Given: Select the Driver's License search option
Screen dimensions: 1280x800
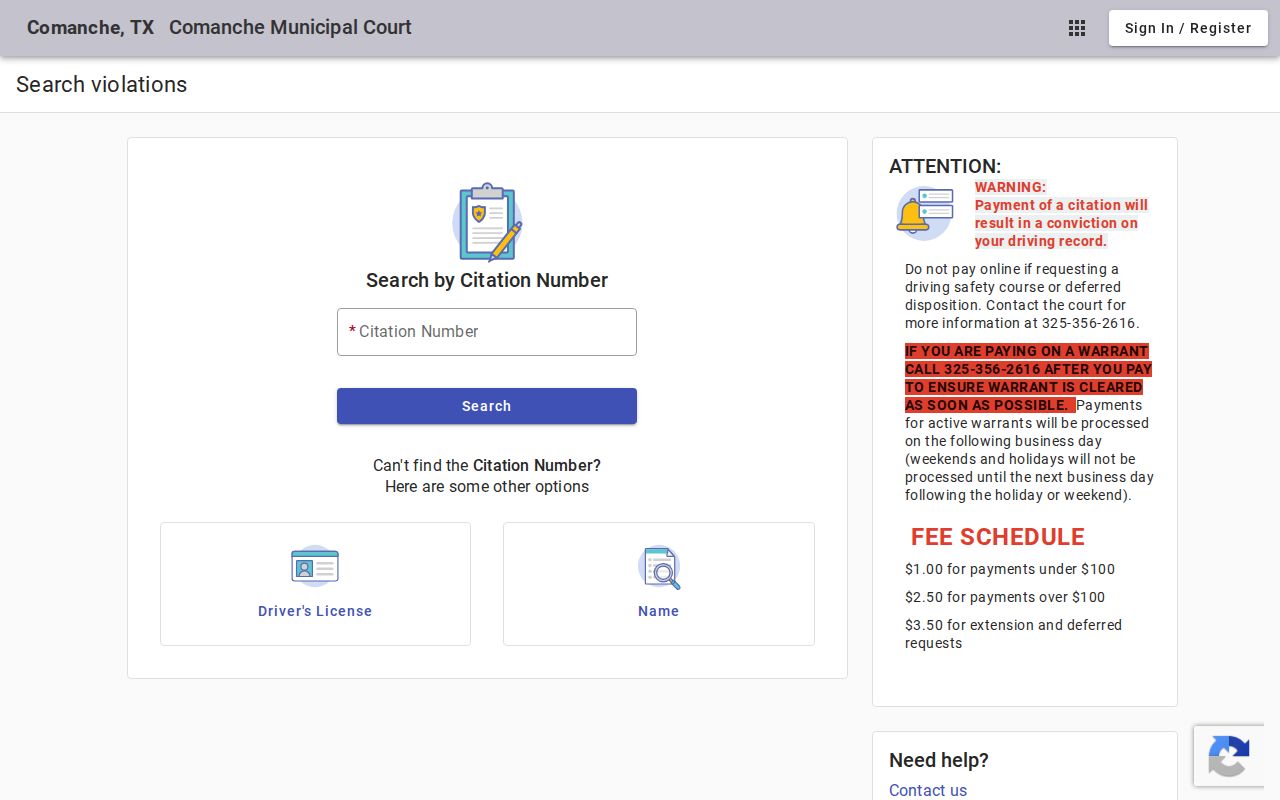Looking at the screenshot, I should pyautogui.click(x=315, y=584).
